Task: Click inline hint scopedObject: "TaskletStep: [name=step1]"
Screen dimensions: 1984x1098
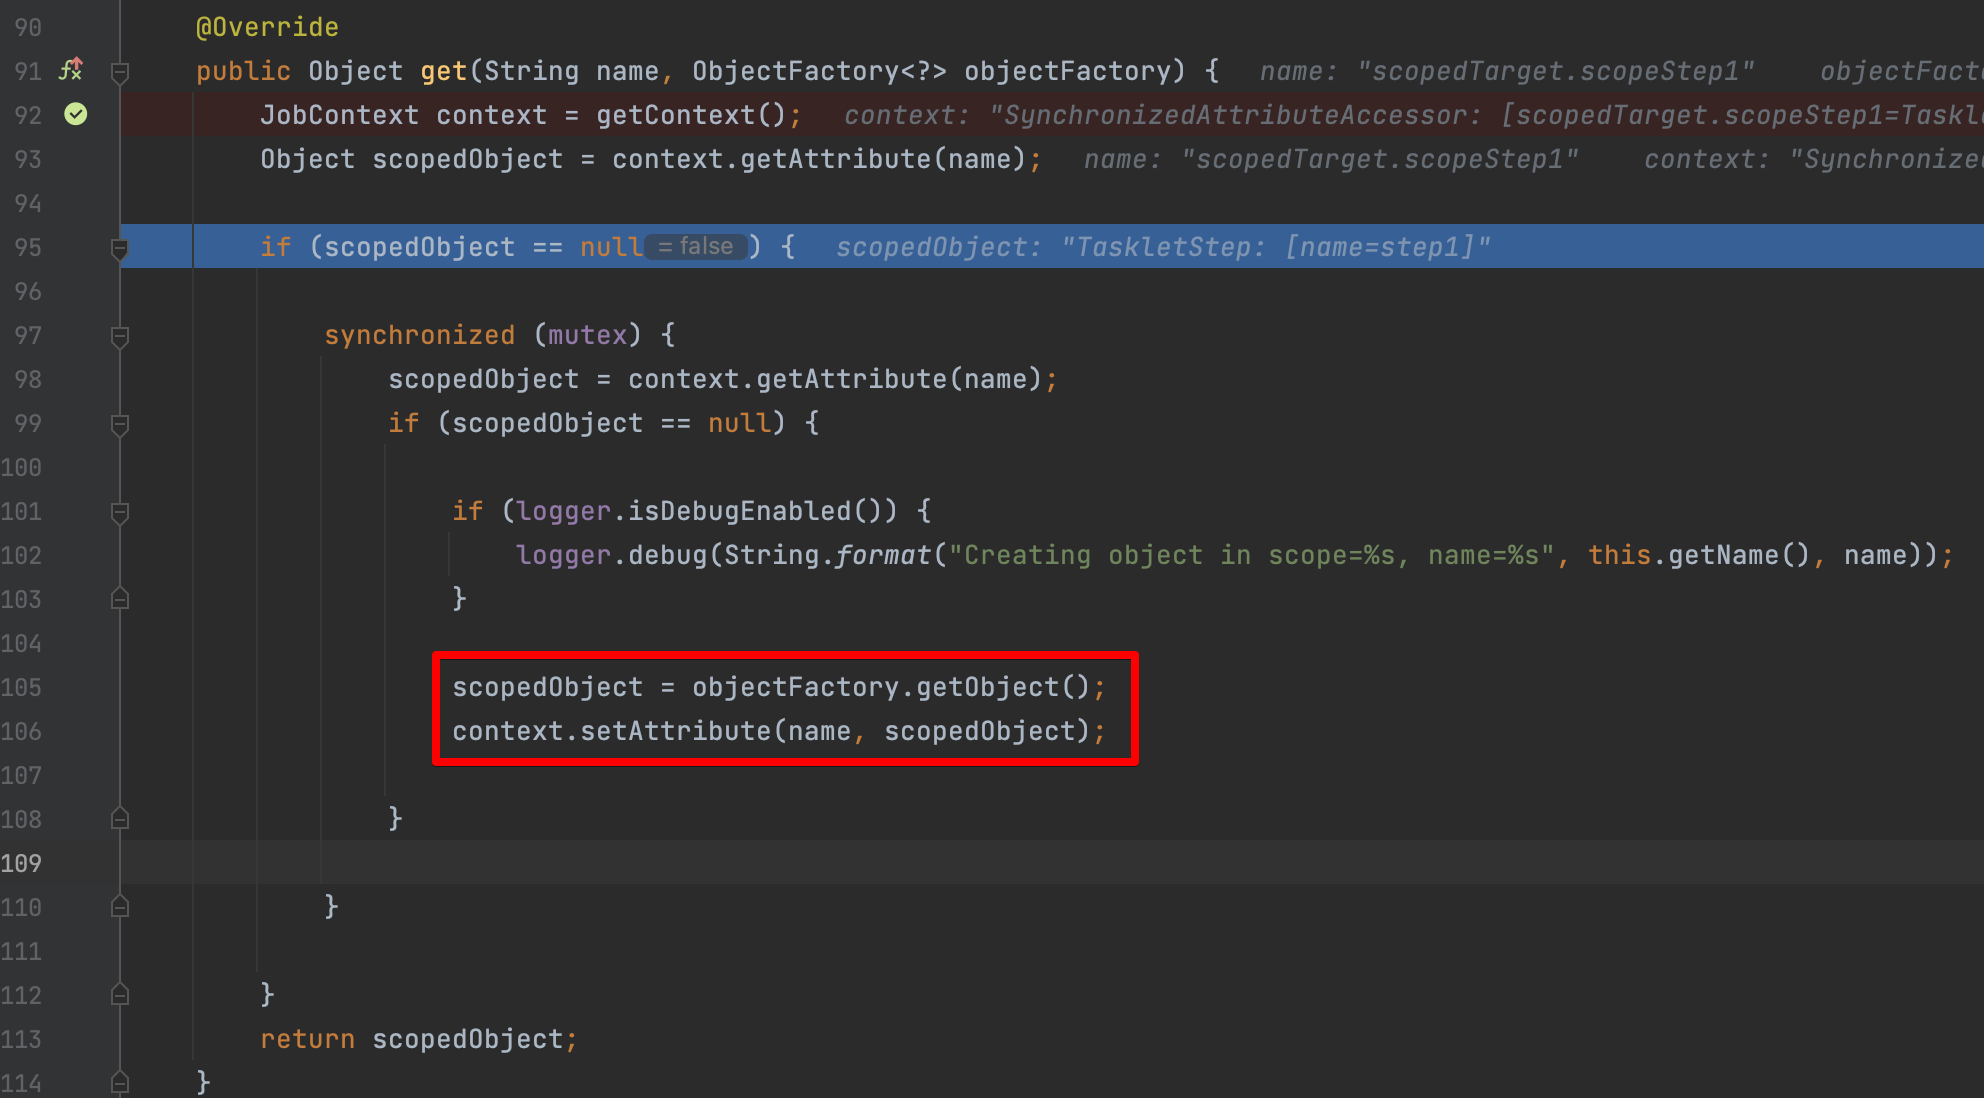Action: pyautogui.click(x=1163, y=247)
